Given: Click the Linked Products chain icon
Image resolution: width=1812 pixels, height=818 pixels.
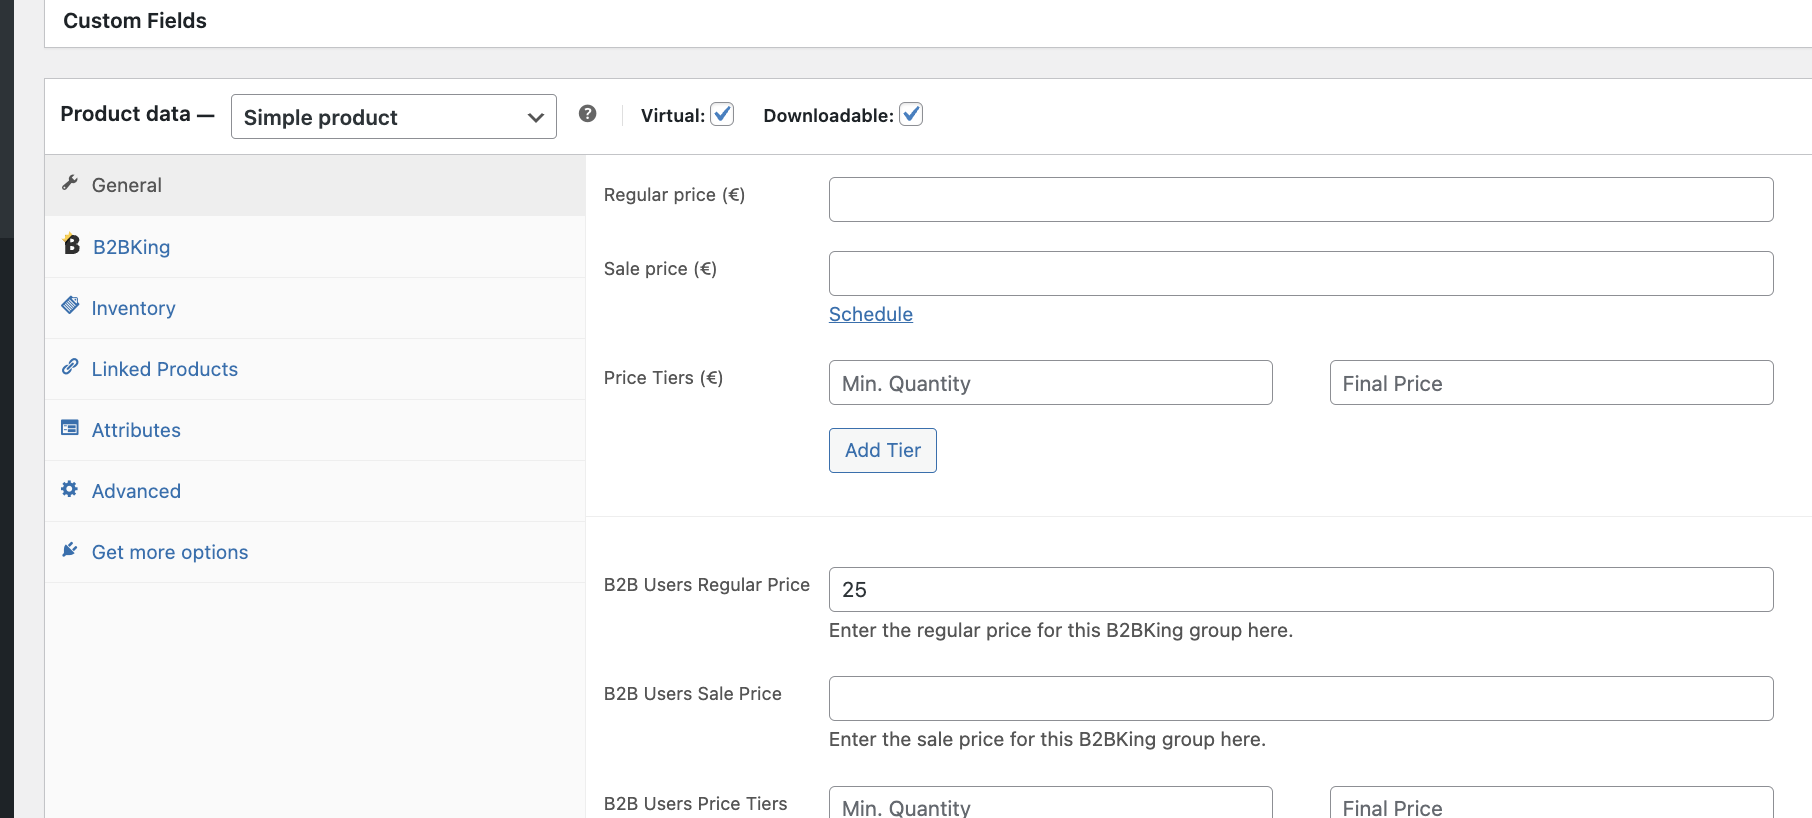Looking at the screenshot, I should click(70, 366).
